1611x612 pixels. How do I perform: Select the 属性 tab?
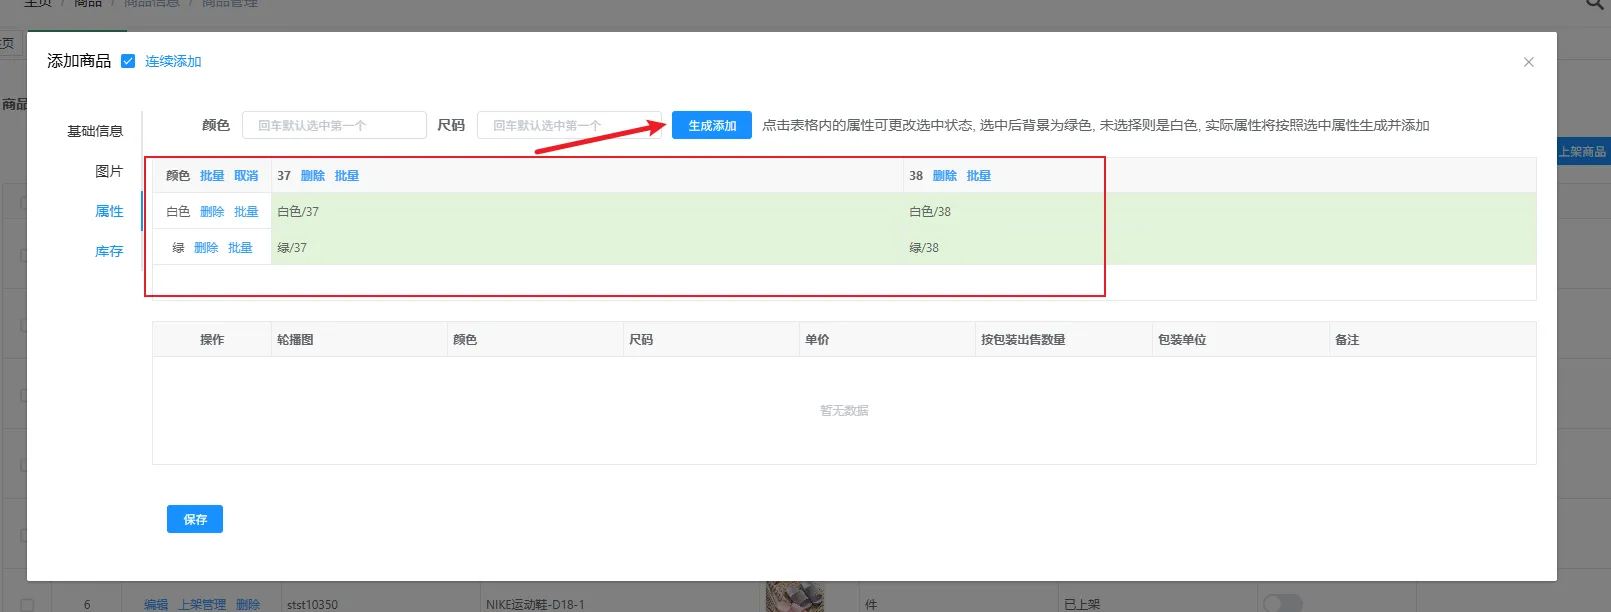click(x=109, y=211)
